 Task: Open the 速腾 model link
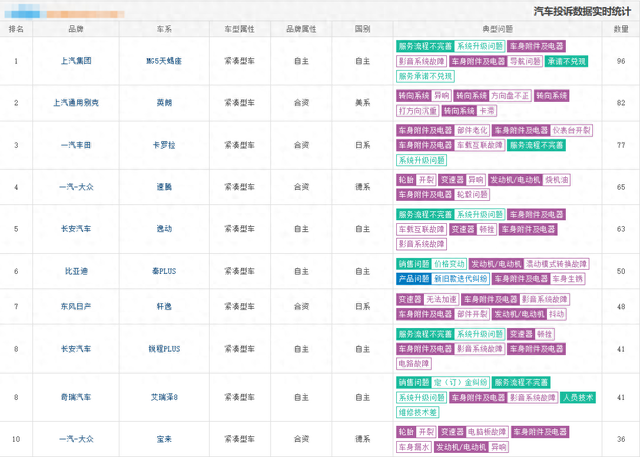(164, 187)
